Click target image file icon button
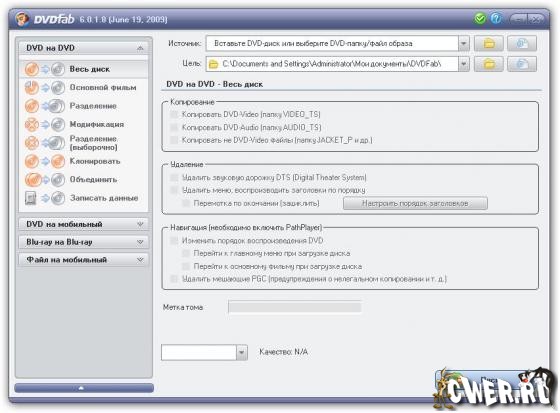 pyautogui.click(x=522, y=64)
